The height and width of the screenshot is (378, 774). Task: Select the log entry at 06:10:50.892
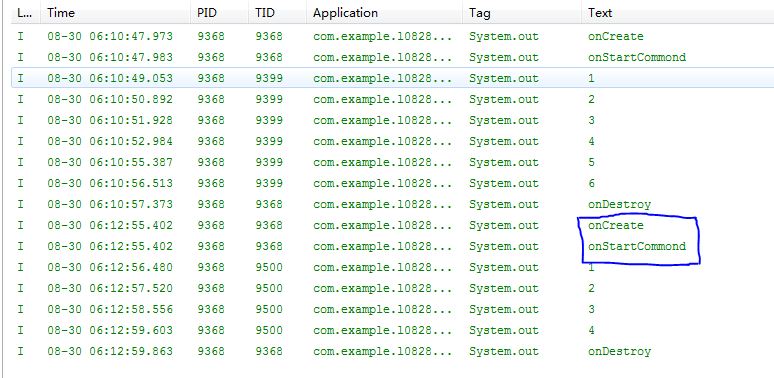393,100
